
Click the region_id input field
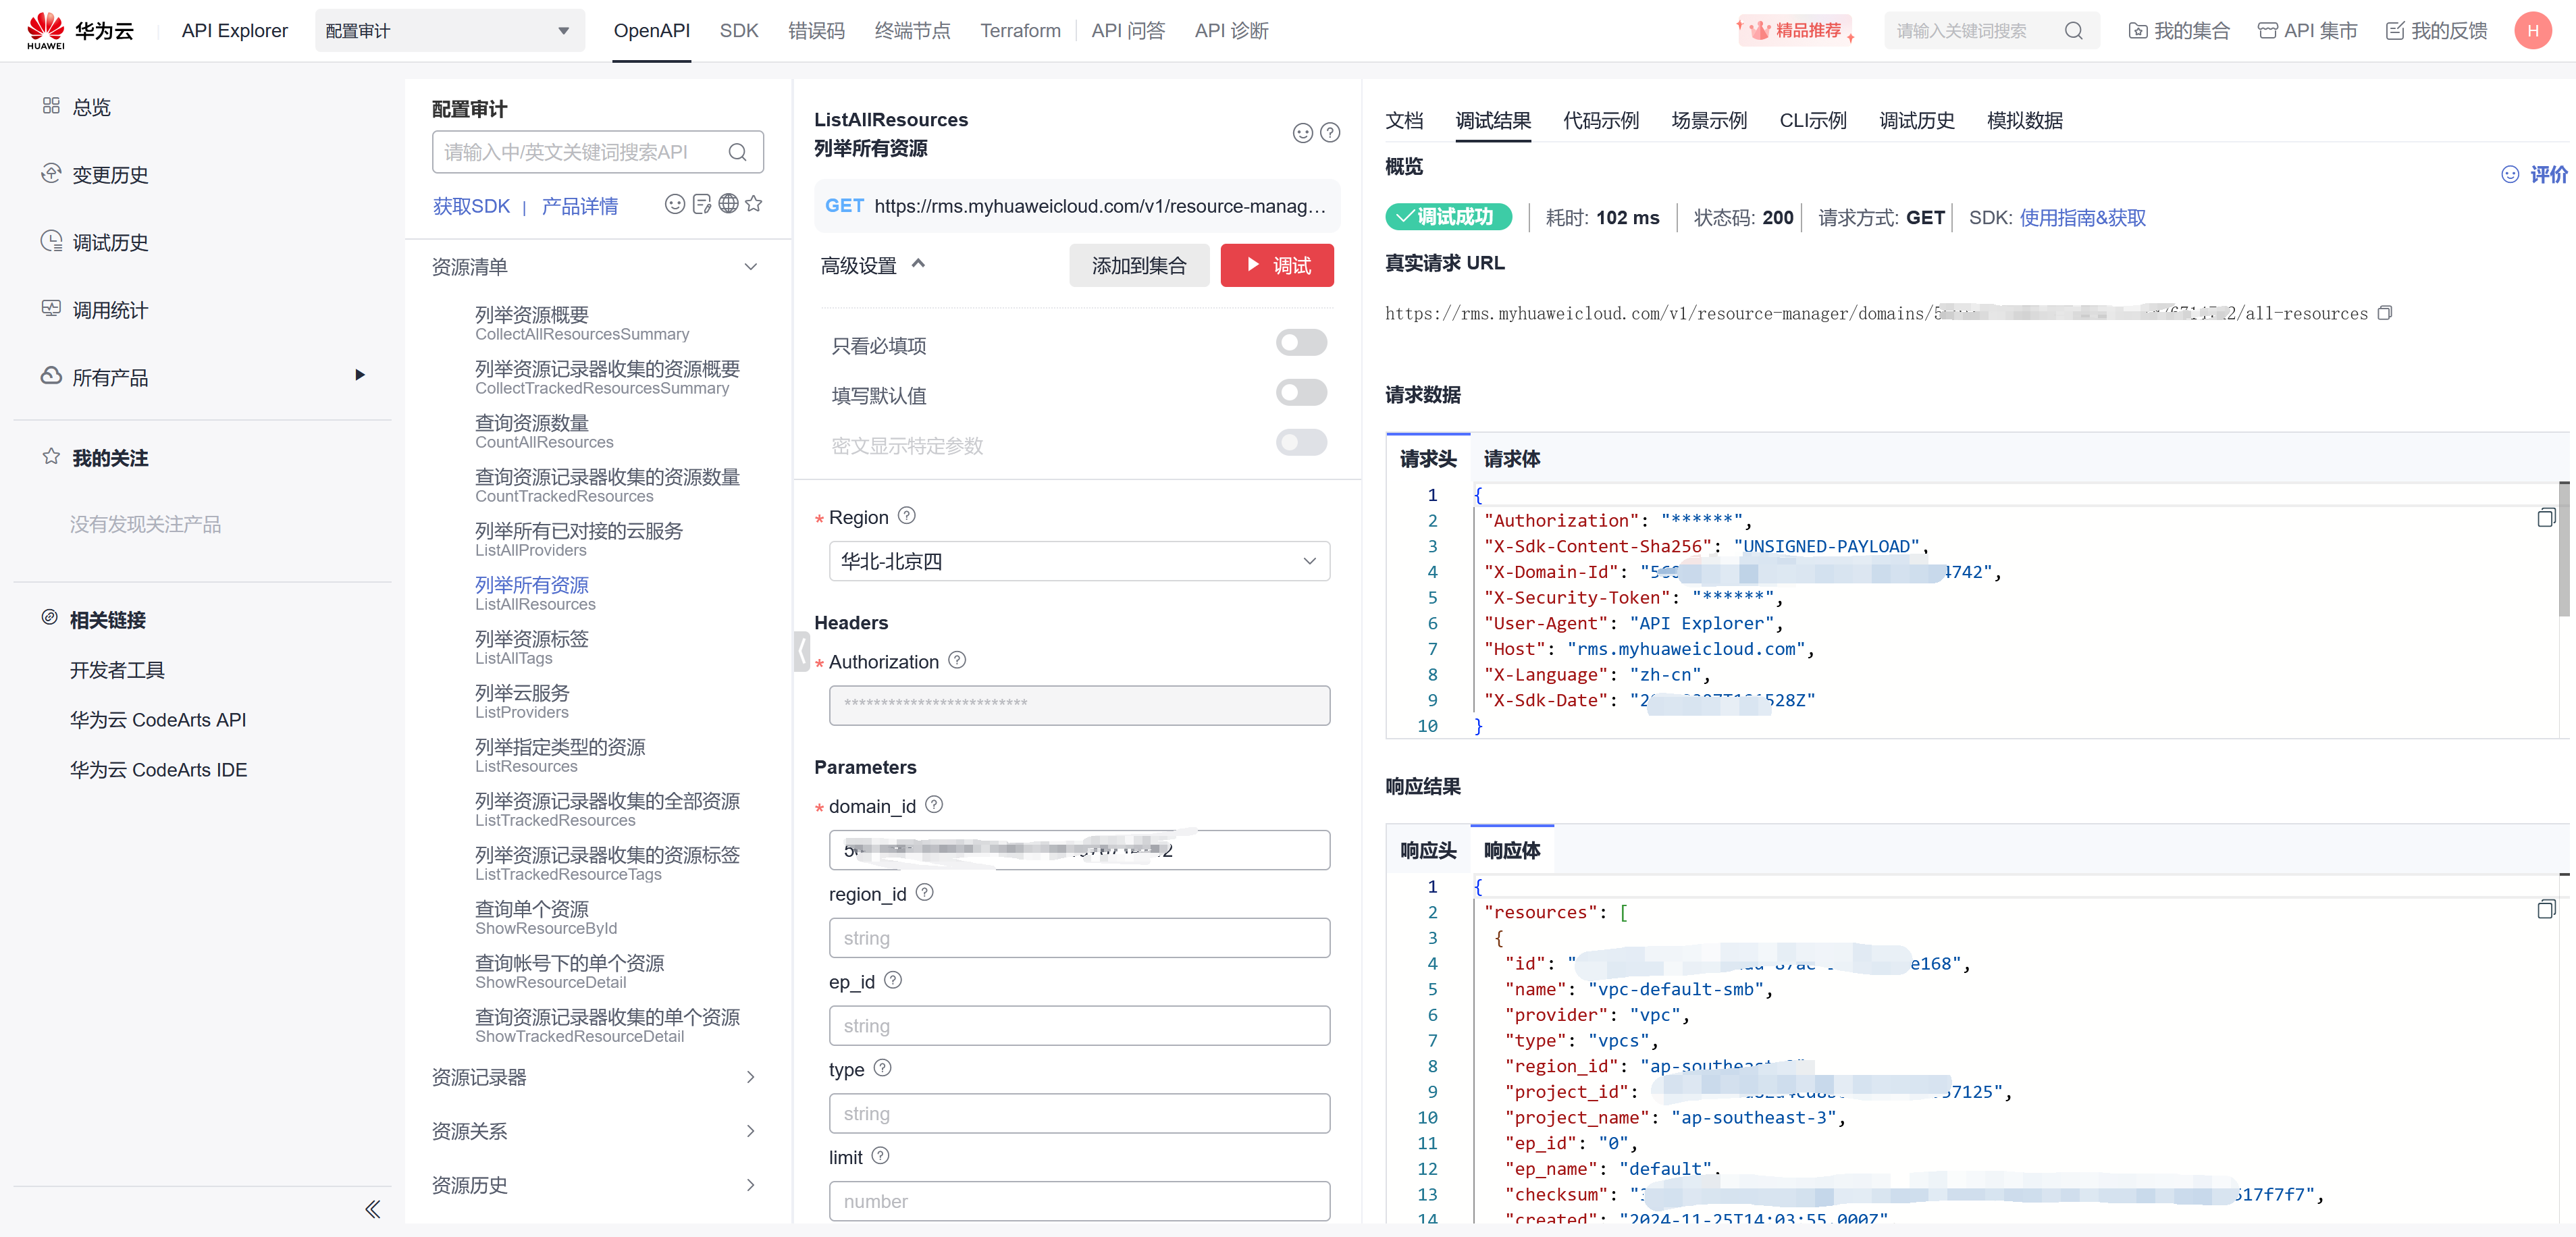[1079, 938]
